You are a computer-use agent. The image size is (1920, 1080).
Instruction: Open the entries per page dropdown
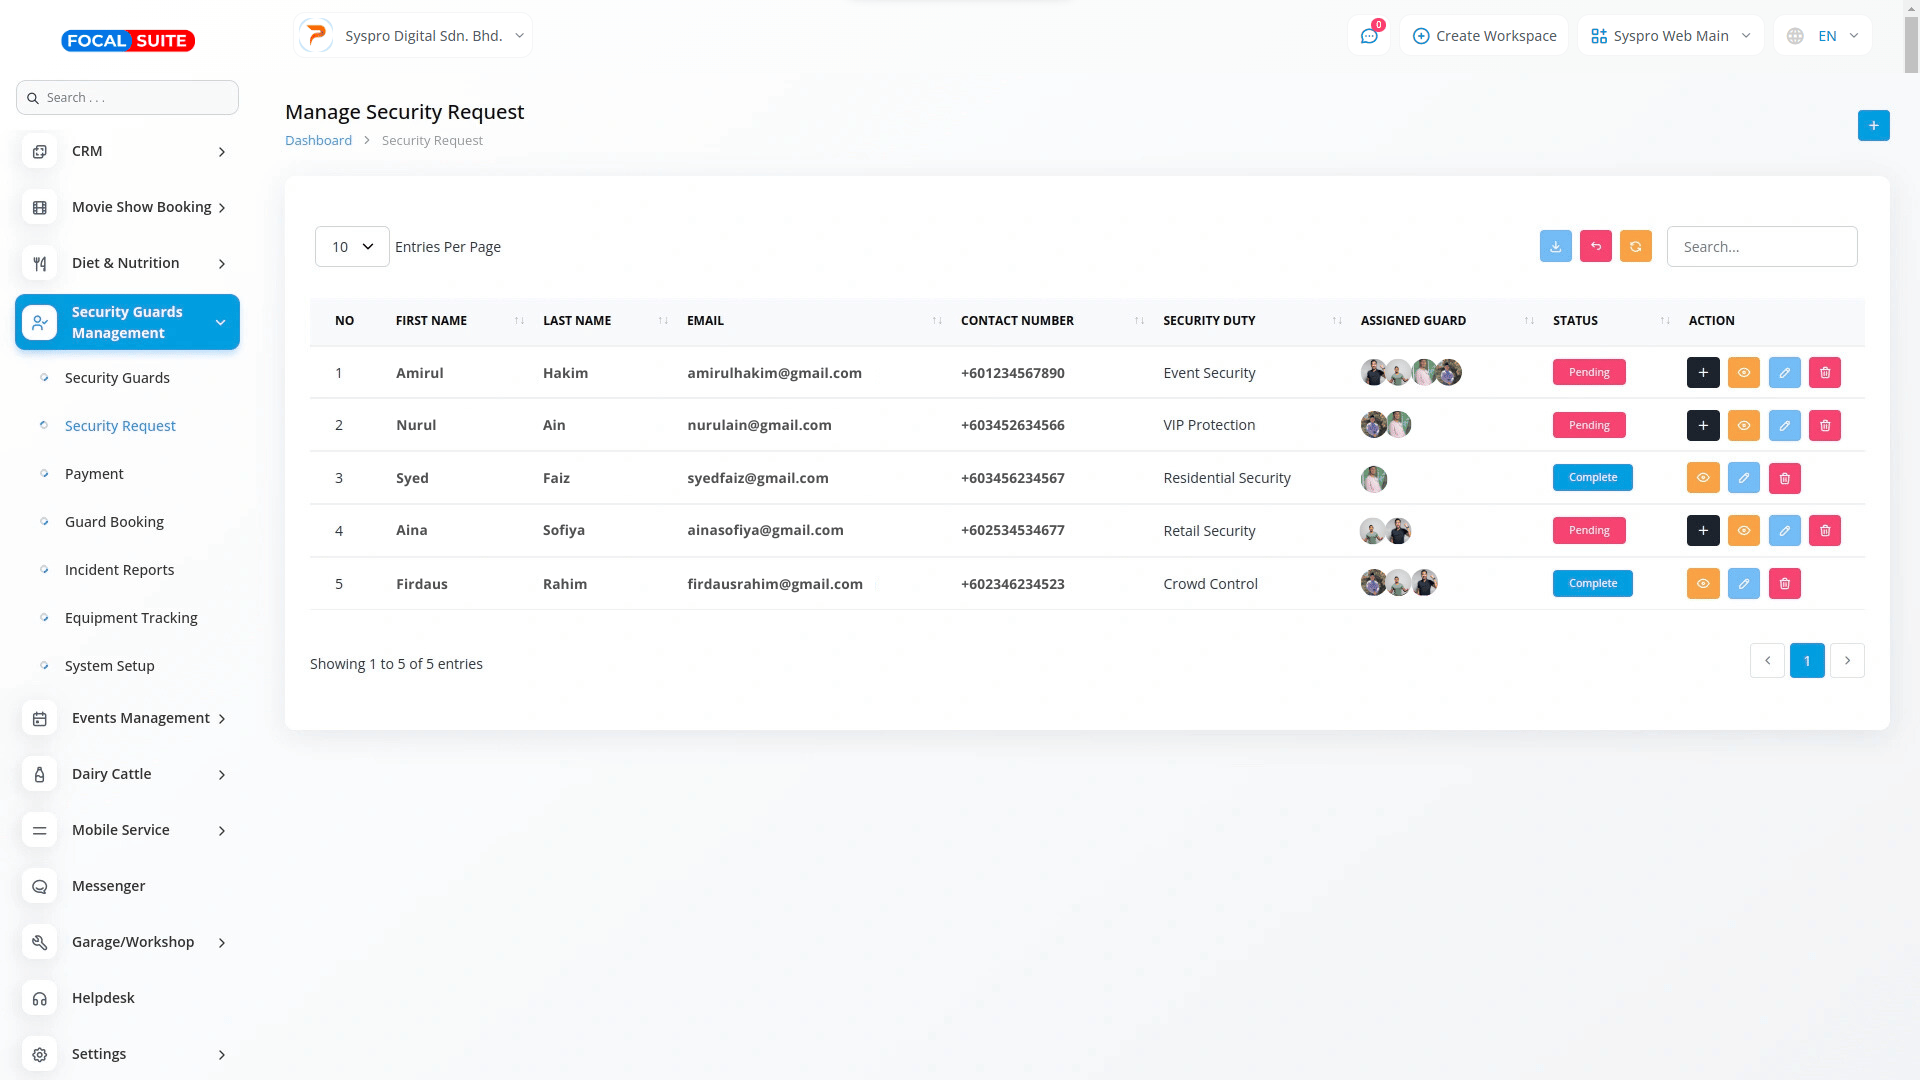tap(352, 247)
